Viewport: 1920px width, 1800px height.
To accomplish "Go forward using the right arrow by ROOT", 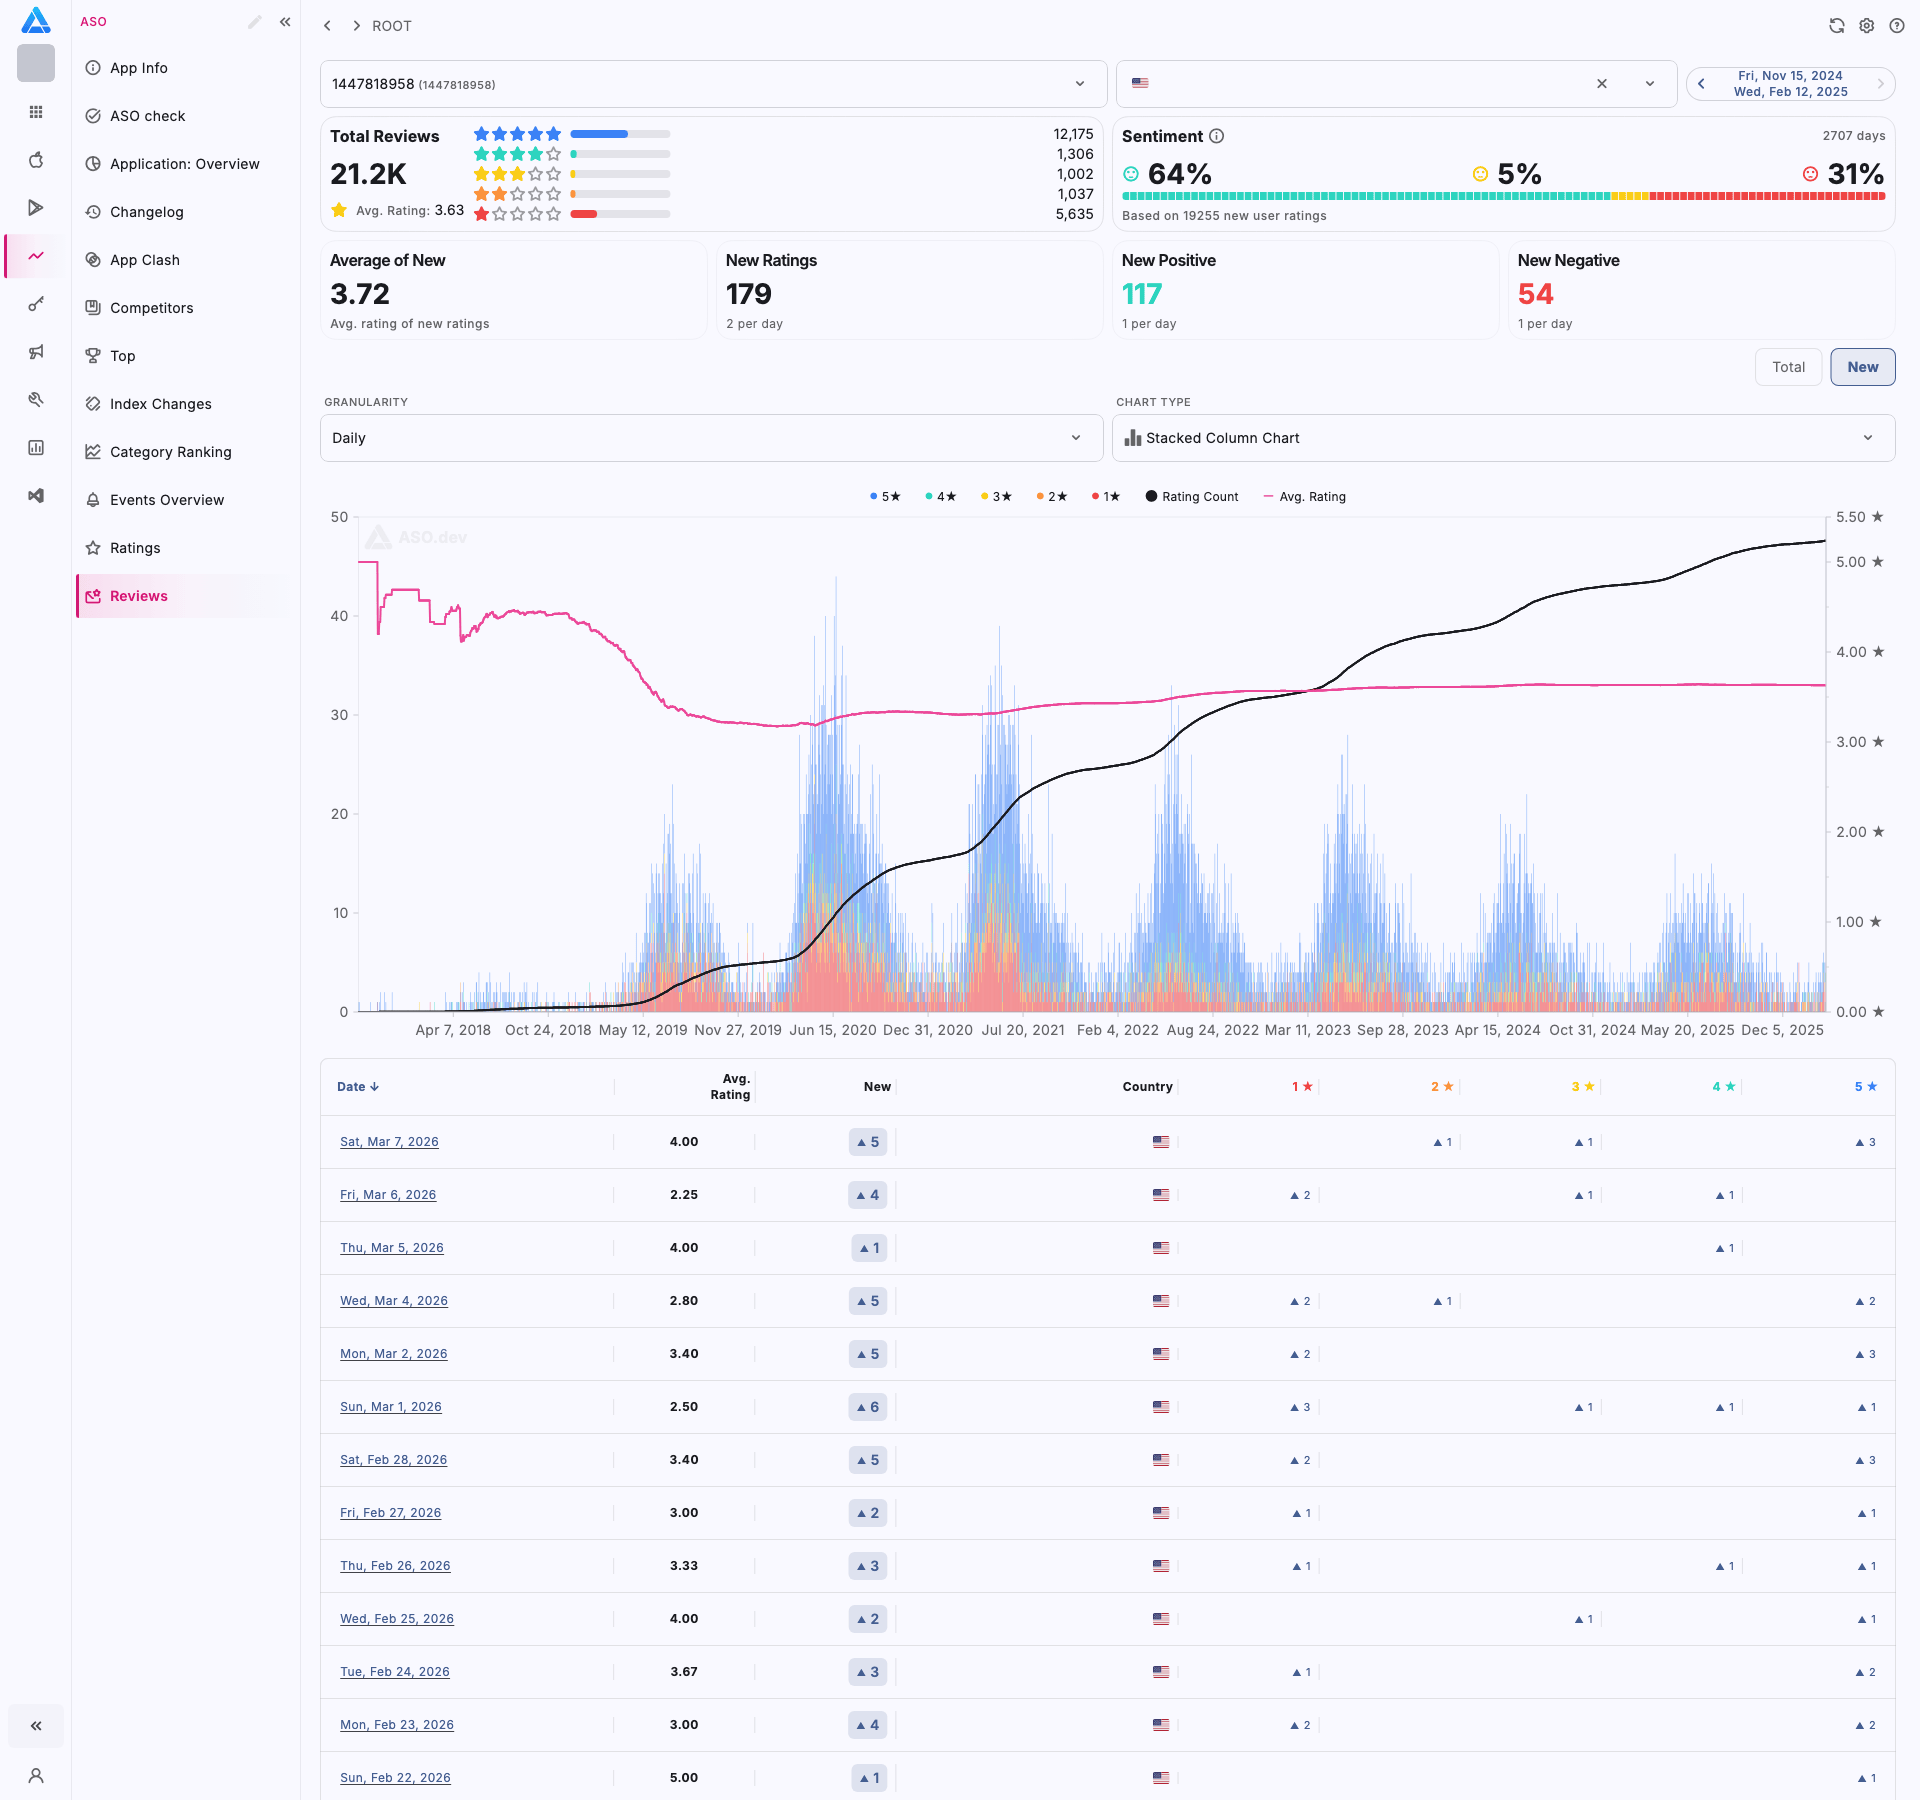I will pos(356,26).
